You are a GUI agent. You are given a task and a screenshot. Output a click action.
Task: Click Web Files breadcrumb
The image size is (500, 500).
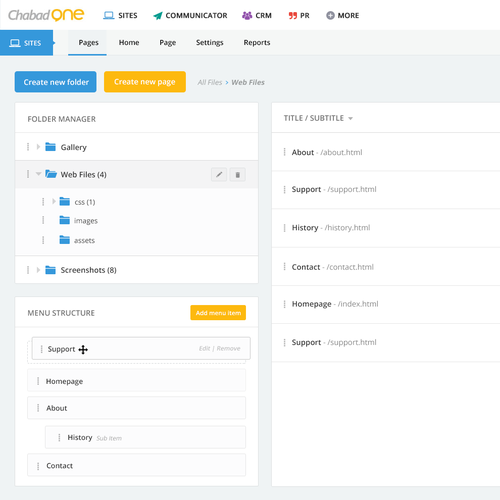248,82
